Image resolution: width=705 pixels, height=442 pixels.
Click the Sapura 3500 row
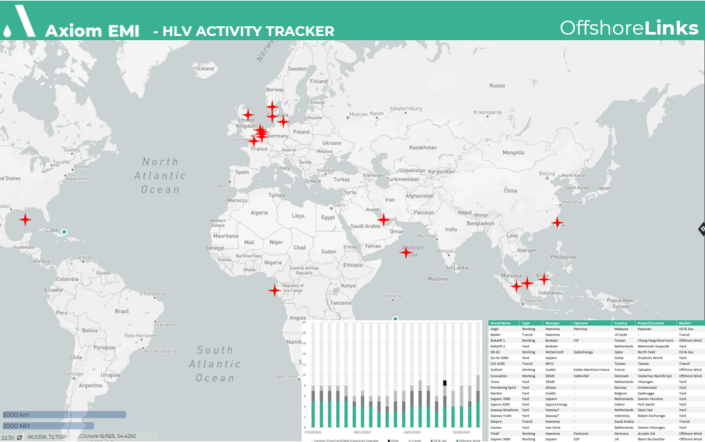(x=597, y=404)
